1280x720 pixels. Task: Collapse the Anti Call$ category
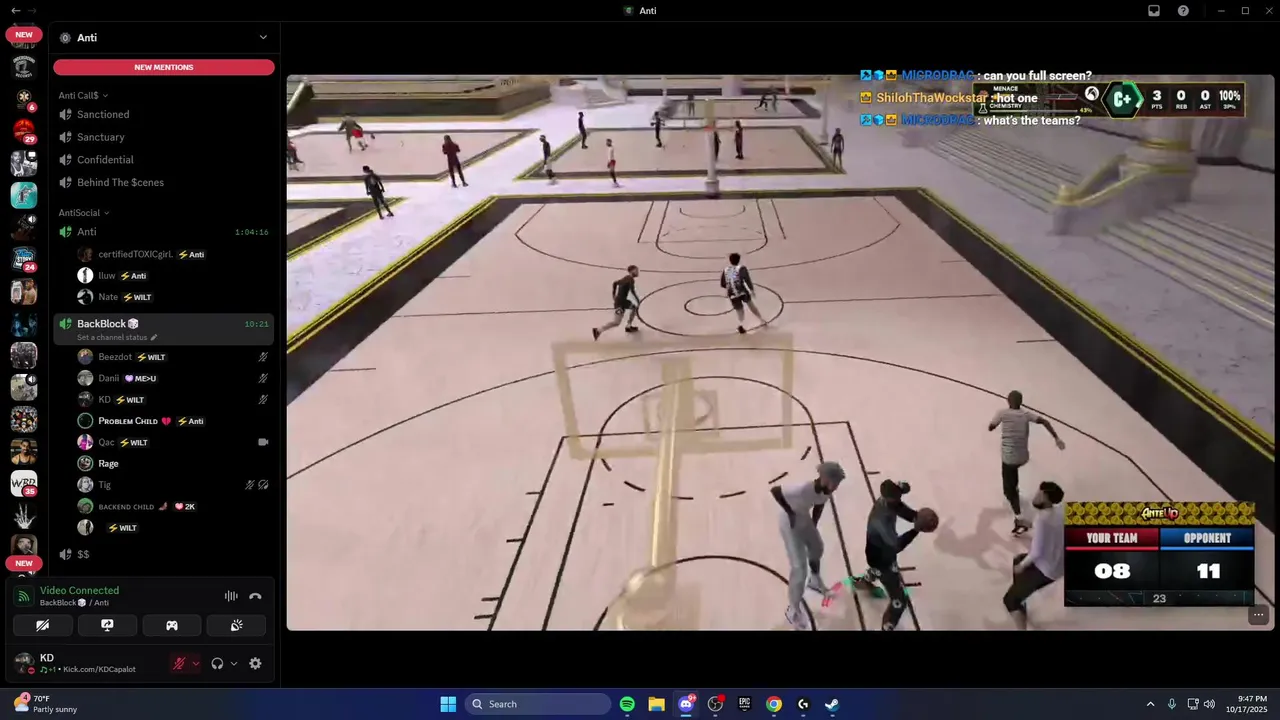click(x=83, y=95)
